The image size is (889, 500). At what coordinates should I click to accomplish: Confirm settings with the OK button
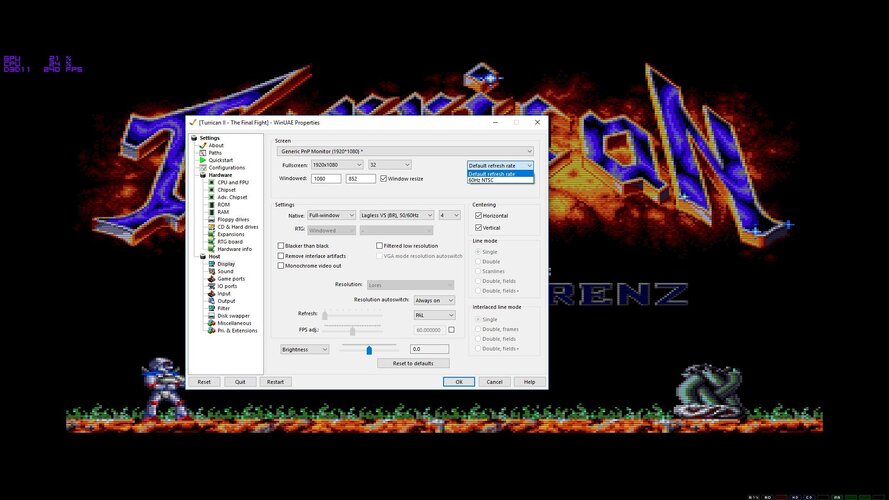pyautogui.click(x=459, y=382)
